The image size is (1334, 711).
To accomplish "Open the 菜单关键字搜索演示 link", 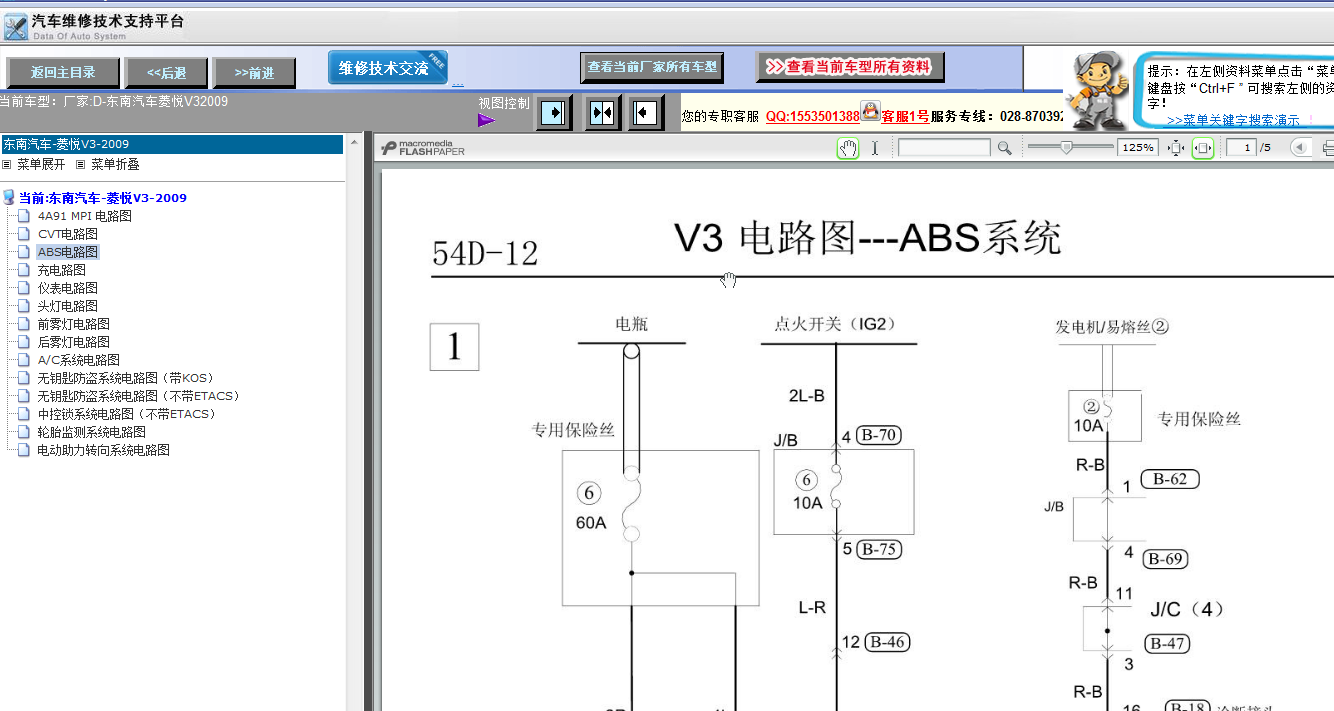I will tap(1233, 120).
